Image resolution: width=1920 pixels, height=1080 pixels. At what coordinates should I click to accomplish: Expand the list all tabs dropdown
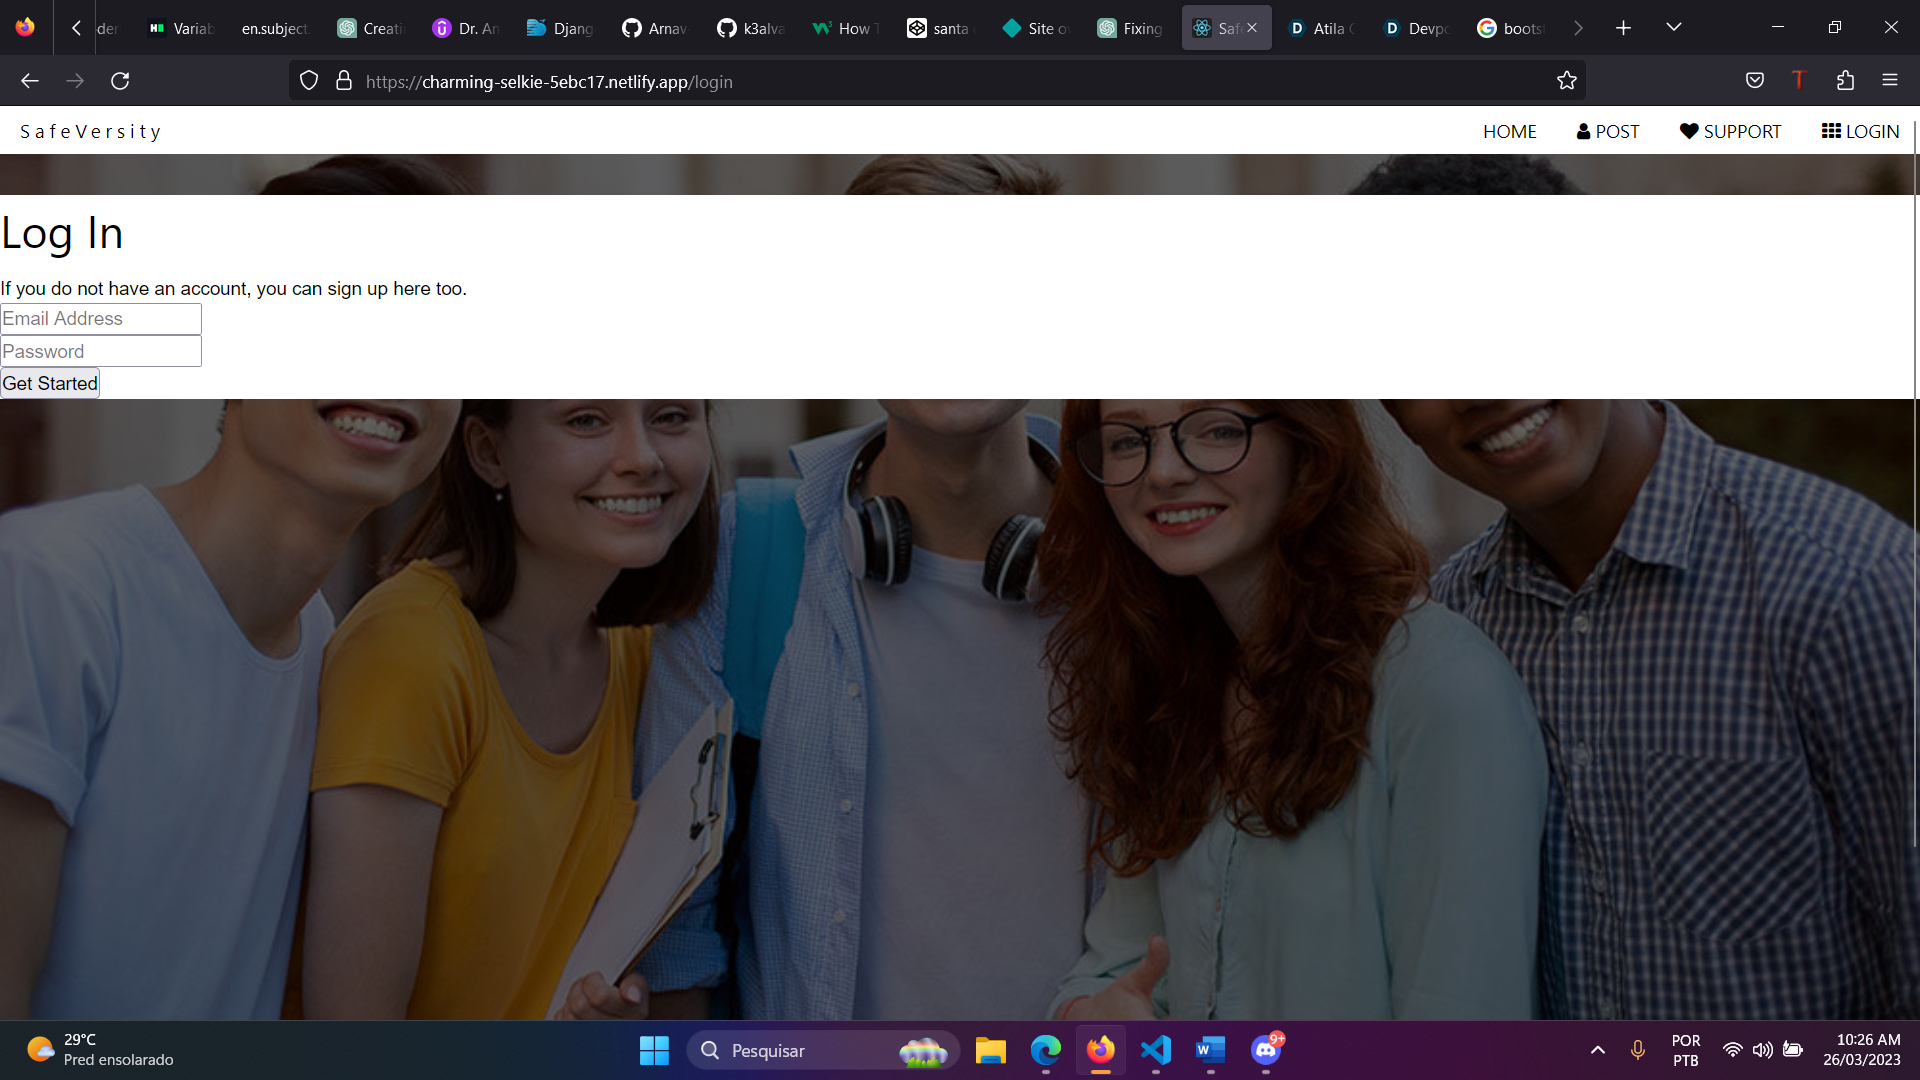[1673, 28]
